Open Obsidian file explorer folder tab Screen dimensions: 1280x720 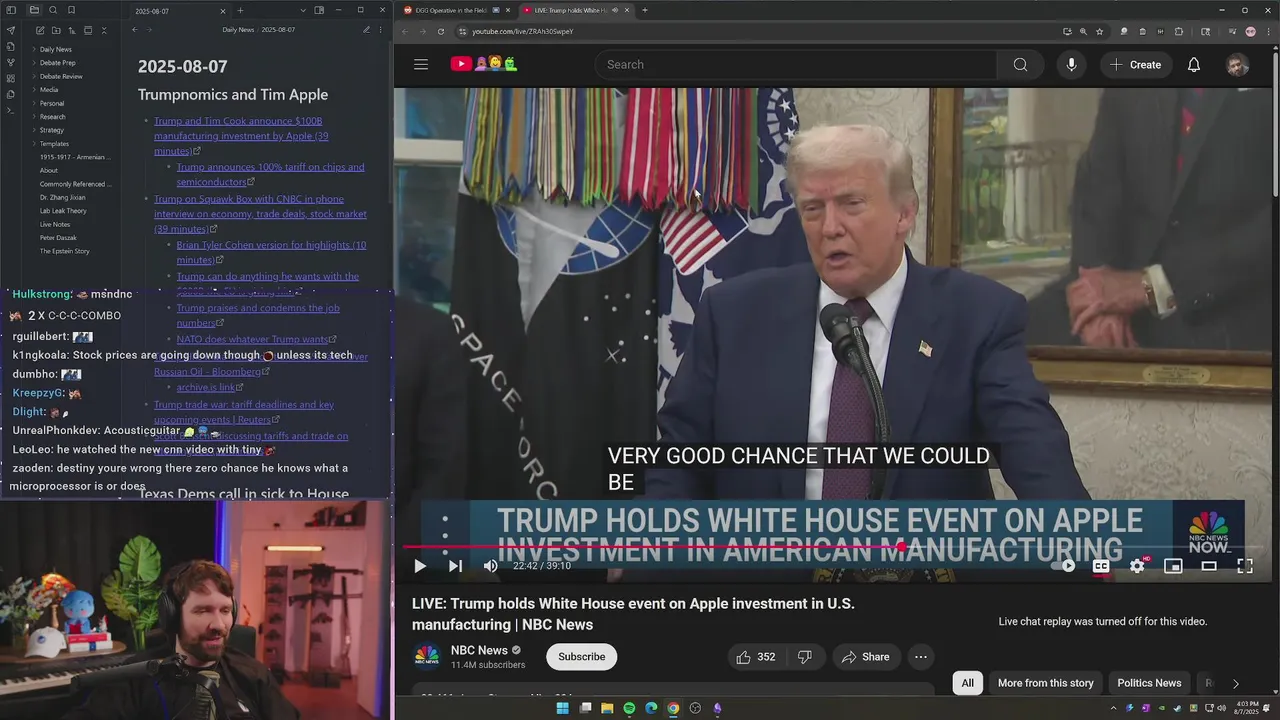click(34, 10)
